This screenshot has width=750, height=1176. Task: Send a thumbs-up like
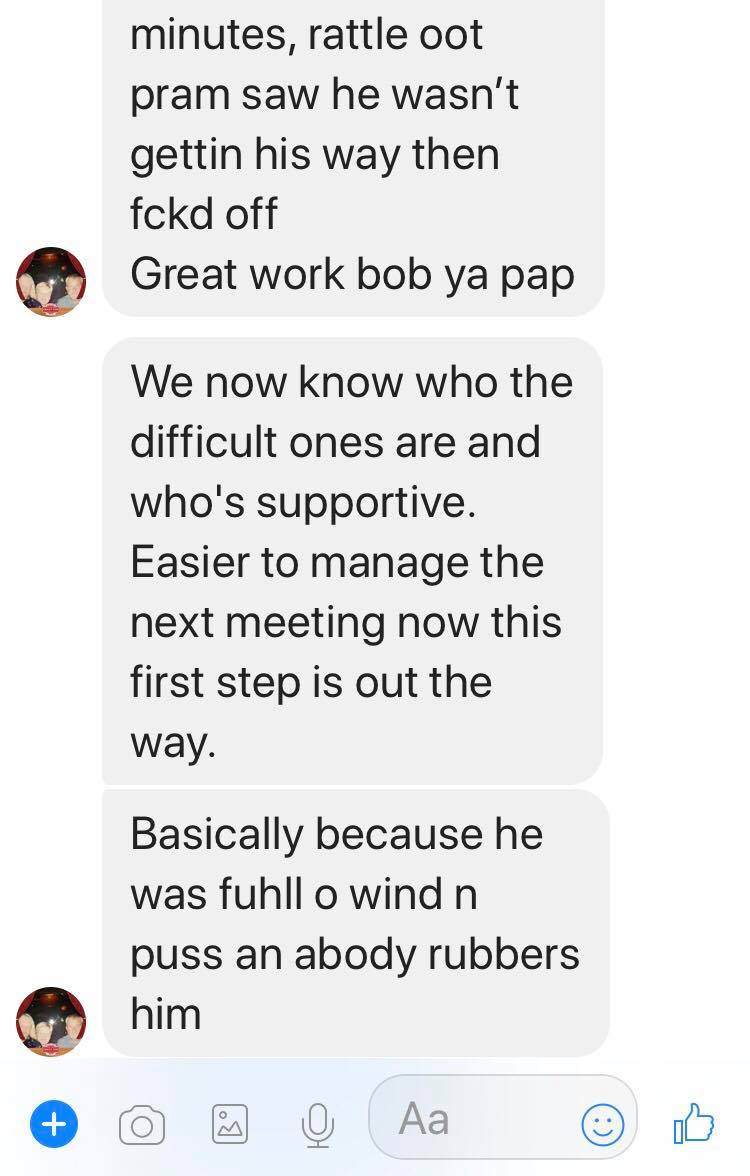click(693, 1123)
